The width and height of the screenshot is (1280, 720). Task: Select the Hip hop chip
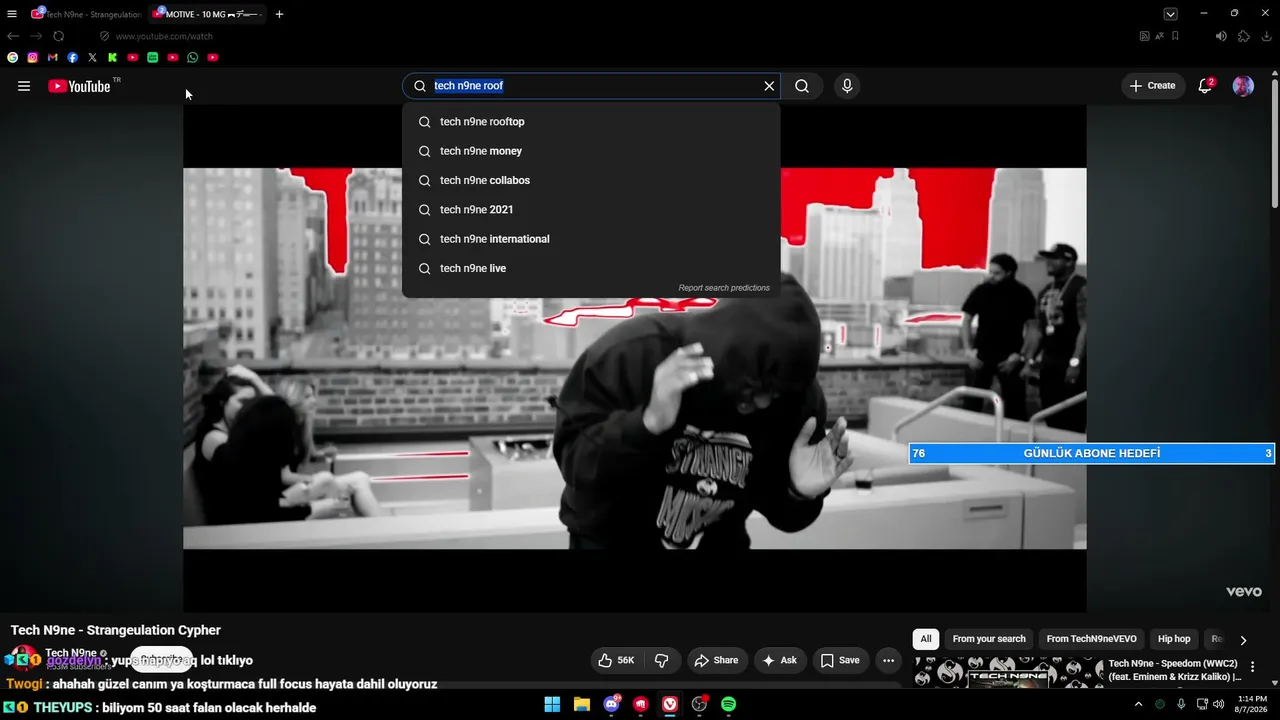(x=1174, y=639)
